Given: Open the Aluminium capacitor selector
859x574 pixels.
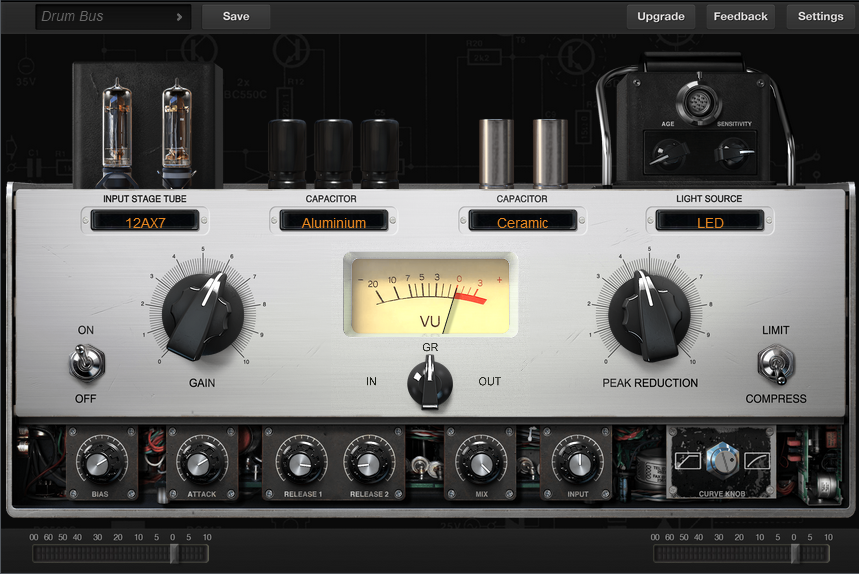Looking at the screenshot, I should pos(334,222).
